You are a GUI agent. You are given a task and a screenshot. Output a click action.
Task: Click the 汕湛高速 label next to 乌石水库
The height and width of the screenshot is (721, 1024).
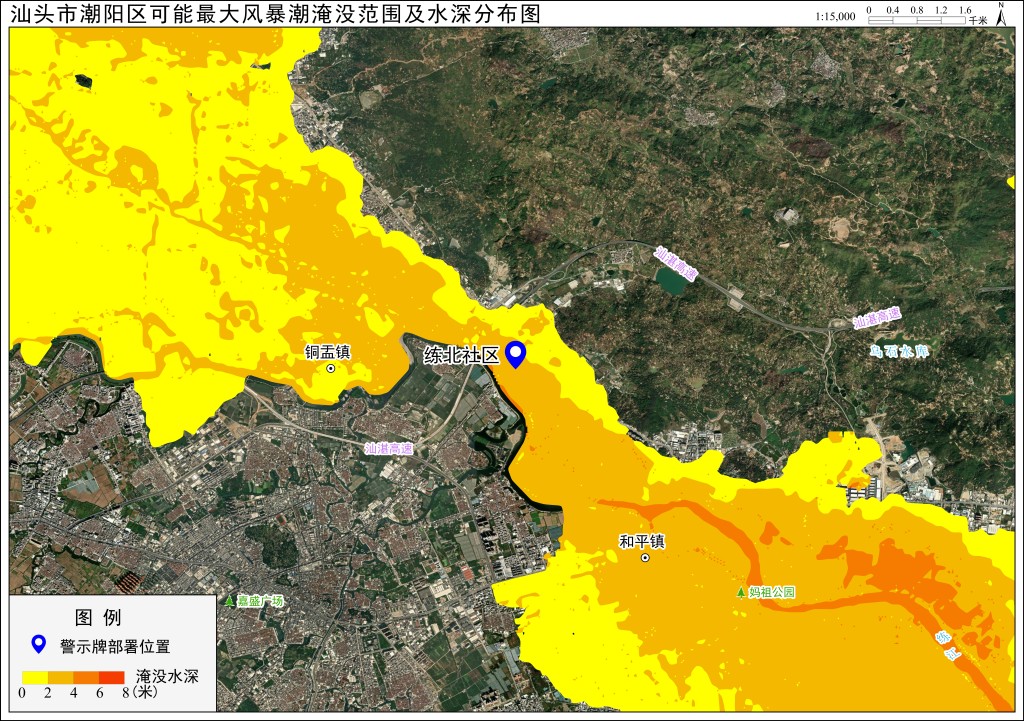tap(877, 319)
